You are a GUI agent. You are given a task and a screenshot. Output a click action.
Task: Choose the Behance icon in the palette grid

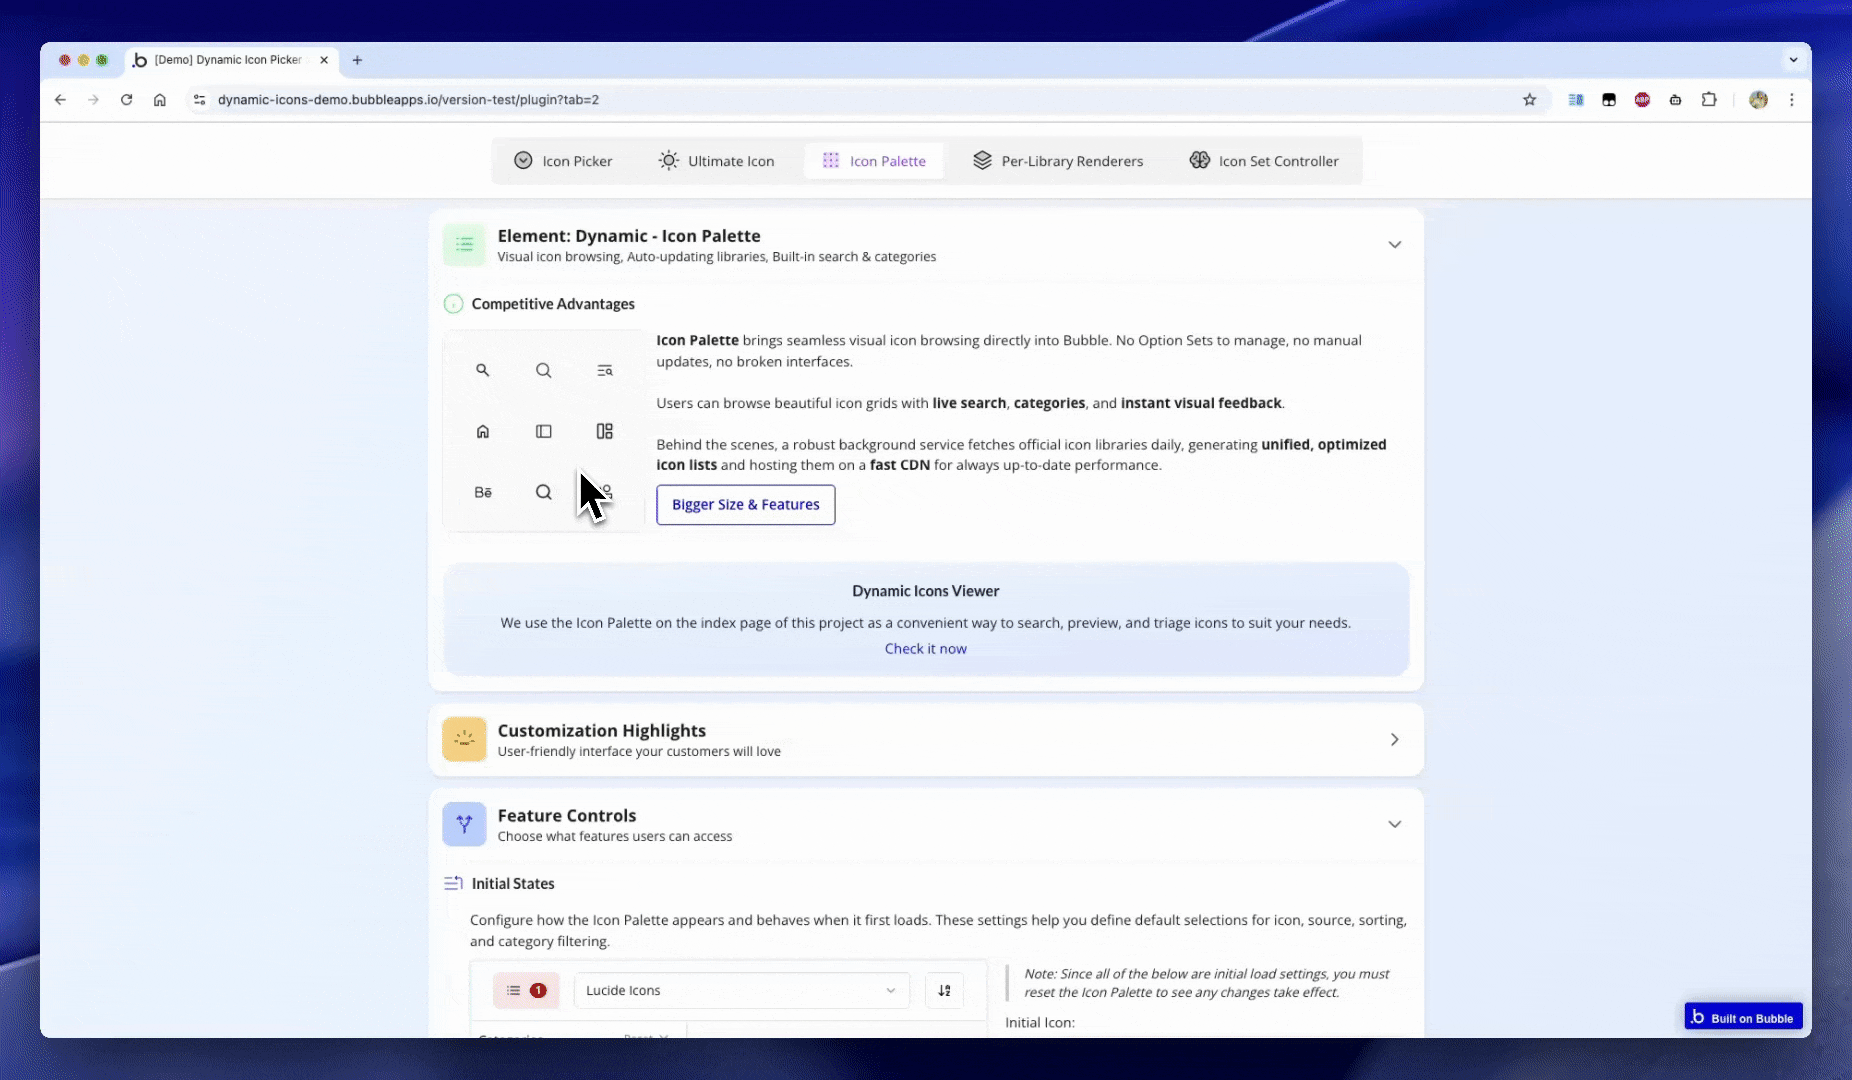point(483,492)
